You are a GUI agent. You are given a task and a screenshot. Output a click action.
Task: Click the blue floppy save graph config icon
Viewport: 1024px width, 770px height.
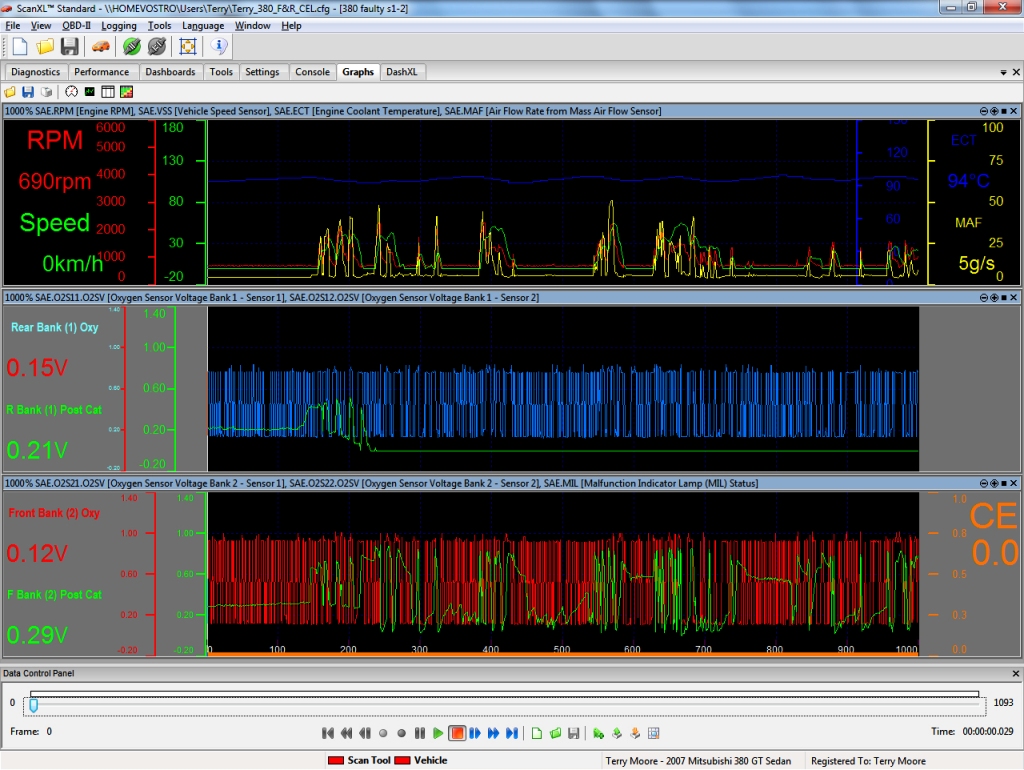28,91
